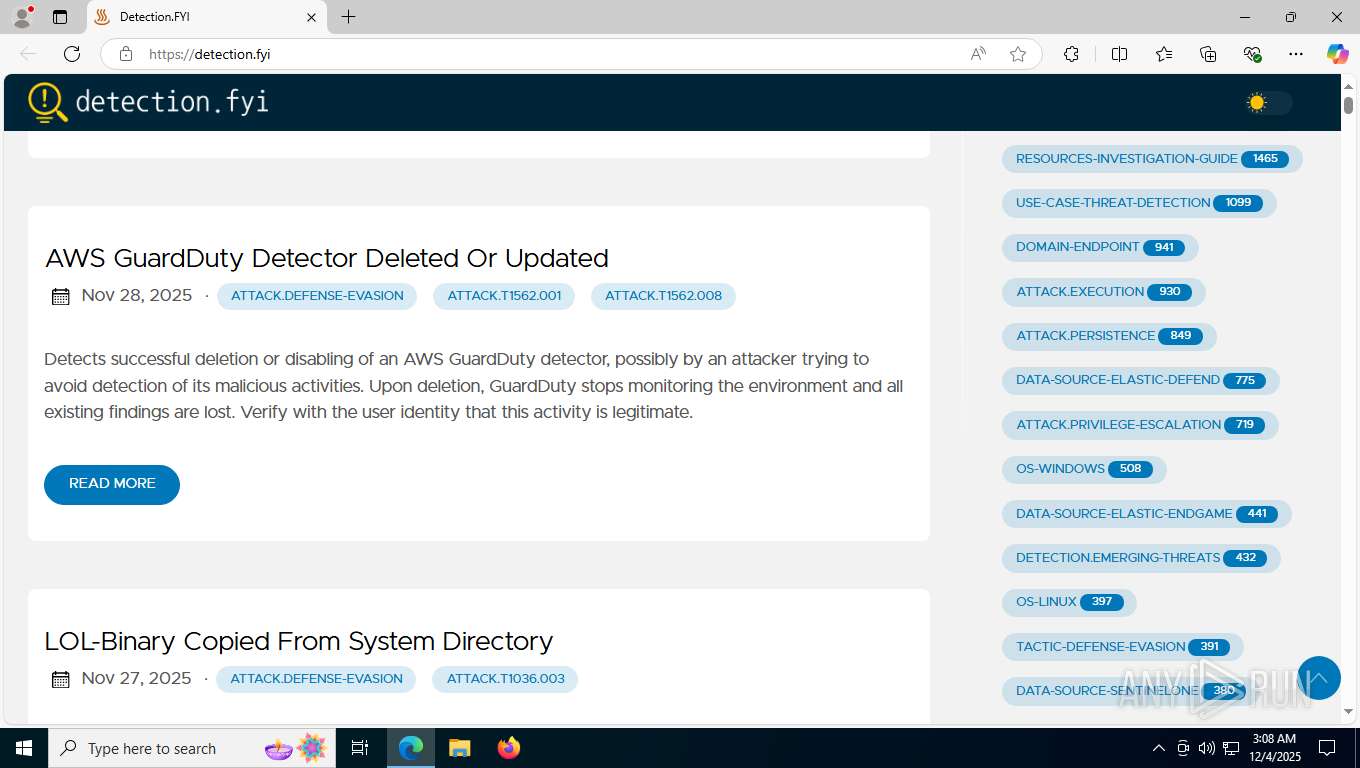Open Browser essentials heart icon
The height and width of the screenshot is (768, 1360).
[1252, 54]
